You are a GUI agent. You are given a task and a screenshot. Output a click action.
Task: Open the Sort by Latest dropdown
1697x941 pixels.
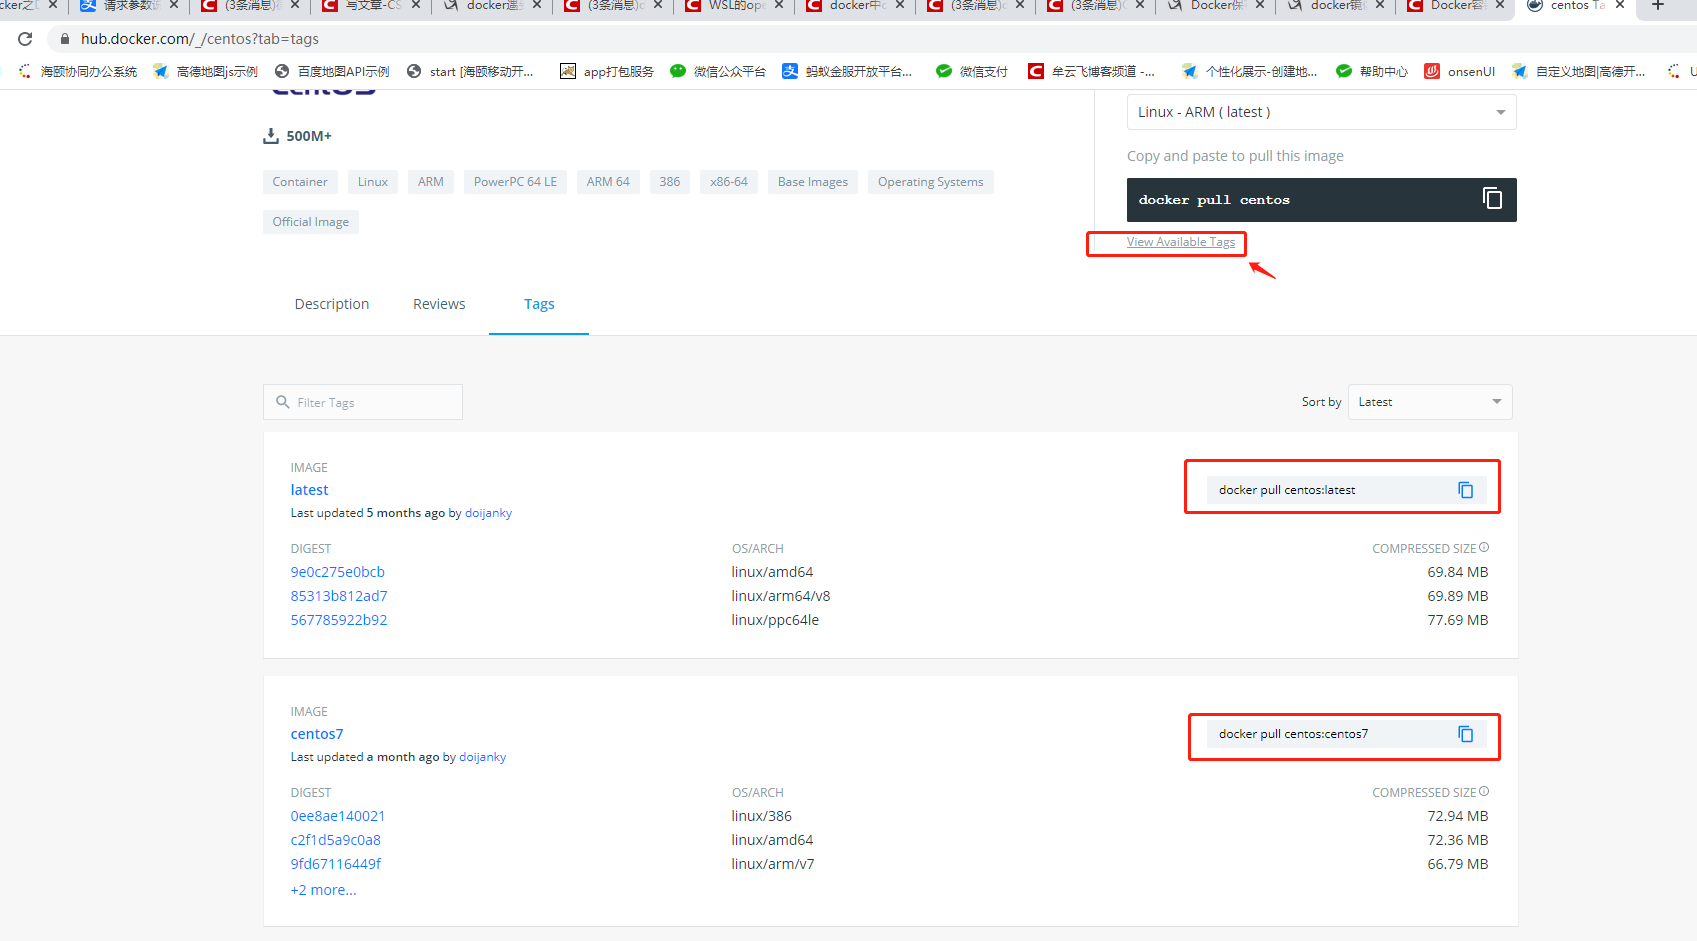[1430, 402]
